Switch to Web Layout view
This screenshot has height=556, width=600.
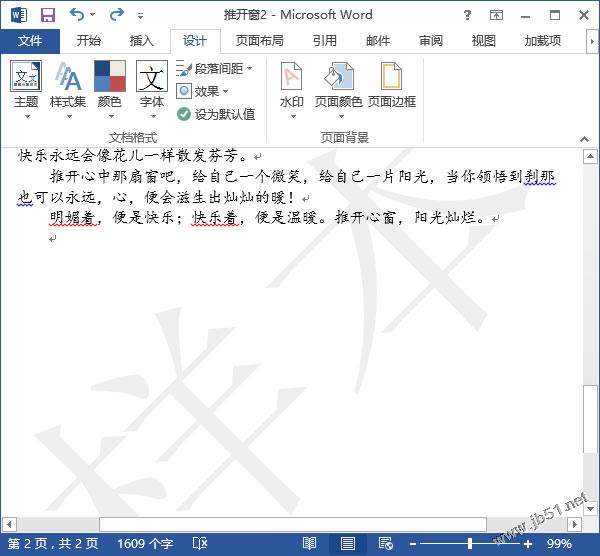pyautogui.click(x=385, y=543)
